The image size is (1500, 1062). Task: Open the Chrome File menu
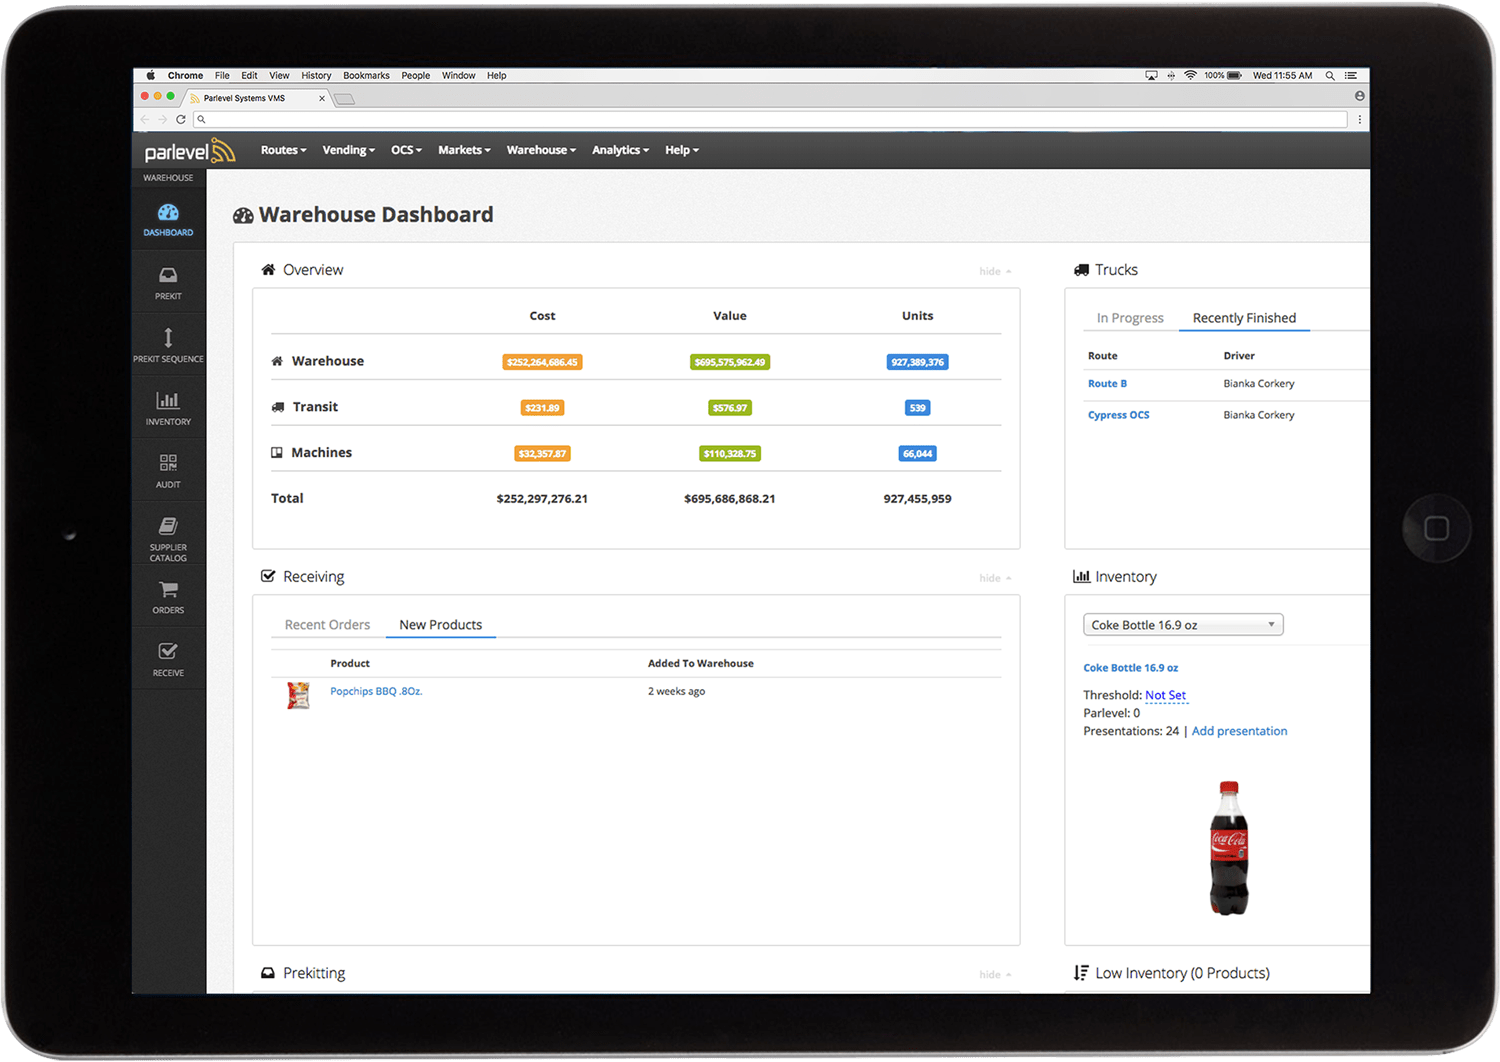coord(222,75)
